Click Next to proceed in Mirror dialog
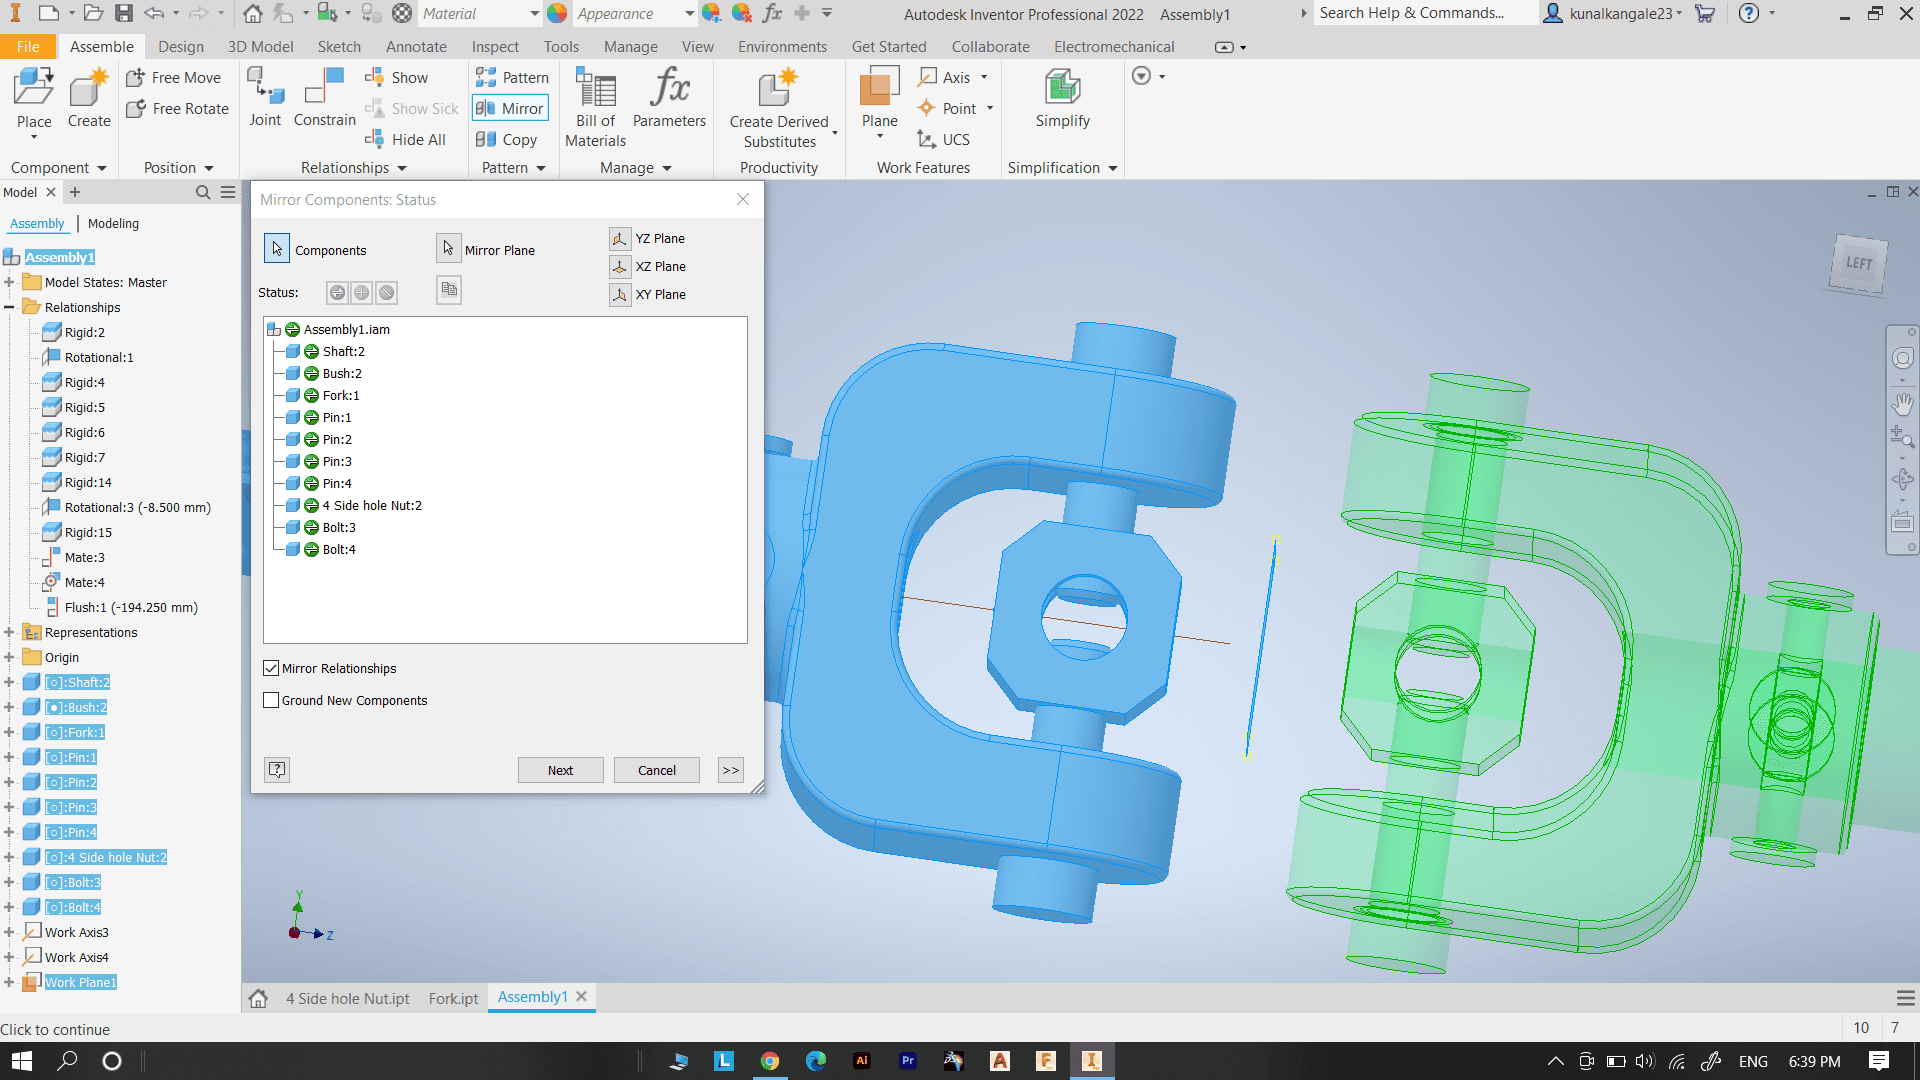The height and width of the screenshot is (1080, 1920). pyautogui.click(x=559, y=769)
